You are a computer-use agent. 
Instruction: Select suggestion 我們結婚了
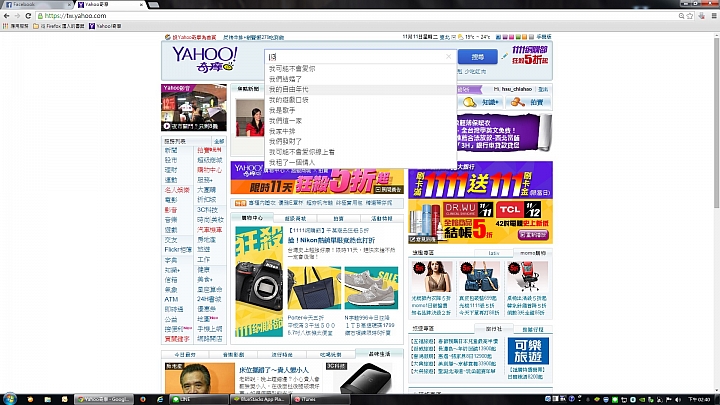pyautogui.click(x=285, y=79)
